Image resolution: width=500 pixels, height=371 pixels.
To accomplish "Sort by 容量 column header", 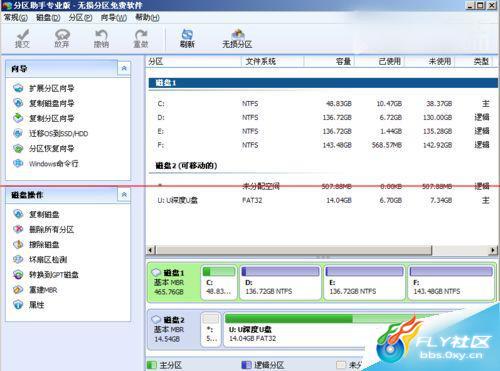I will [329, 61].
